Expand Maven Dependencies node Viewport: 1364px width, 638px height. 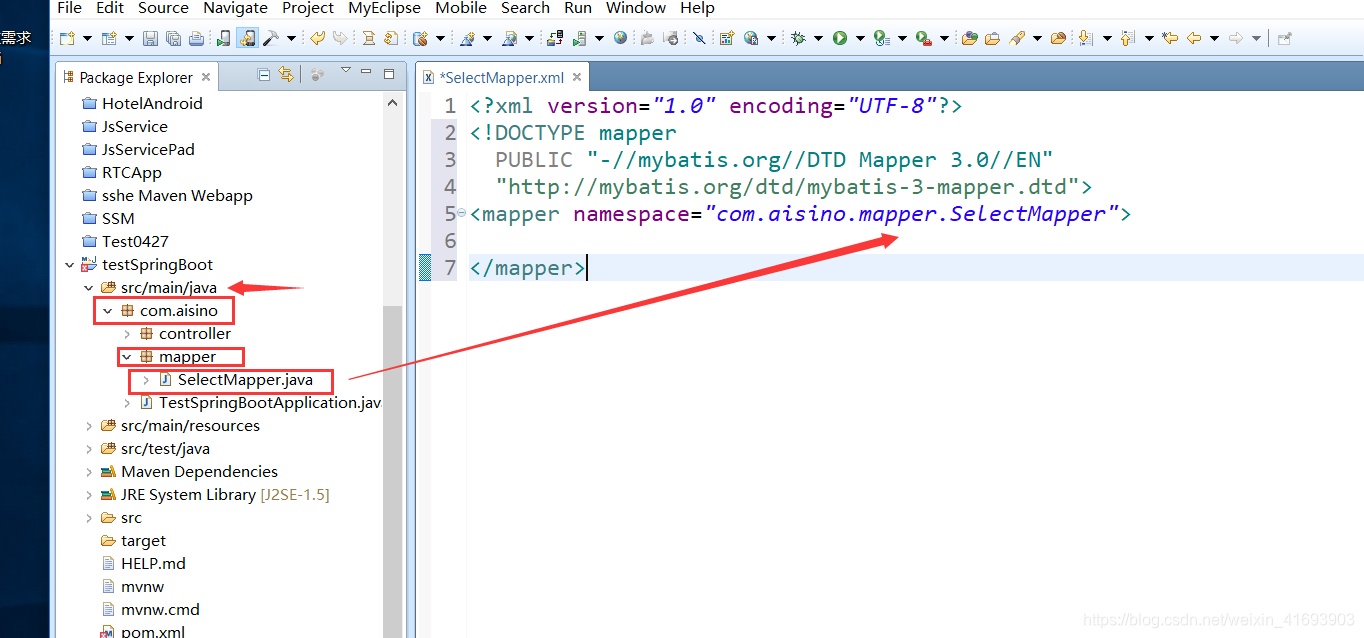click(88, 472)
